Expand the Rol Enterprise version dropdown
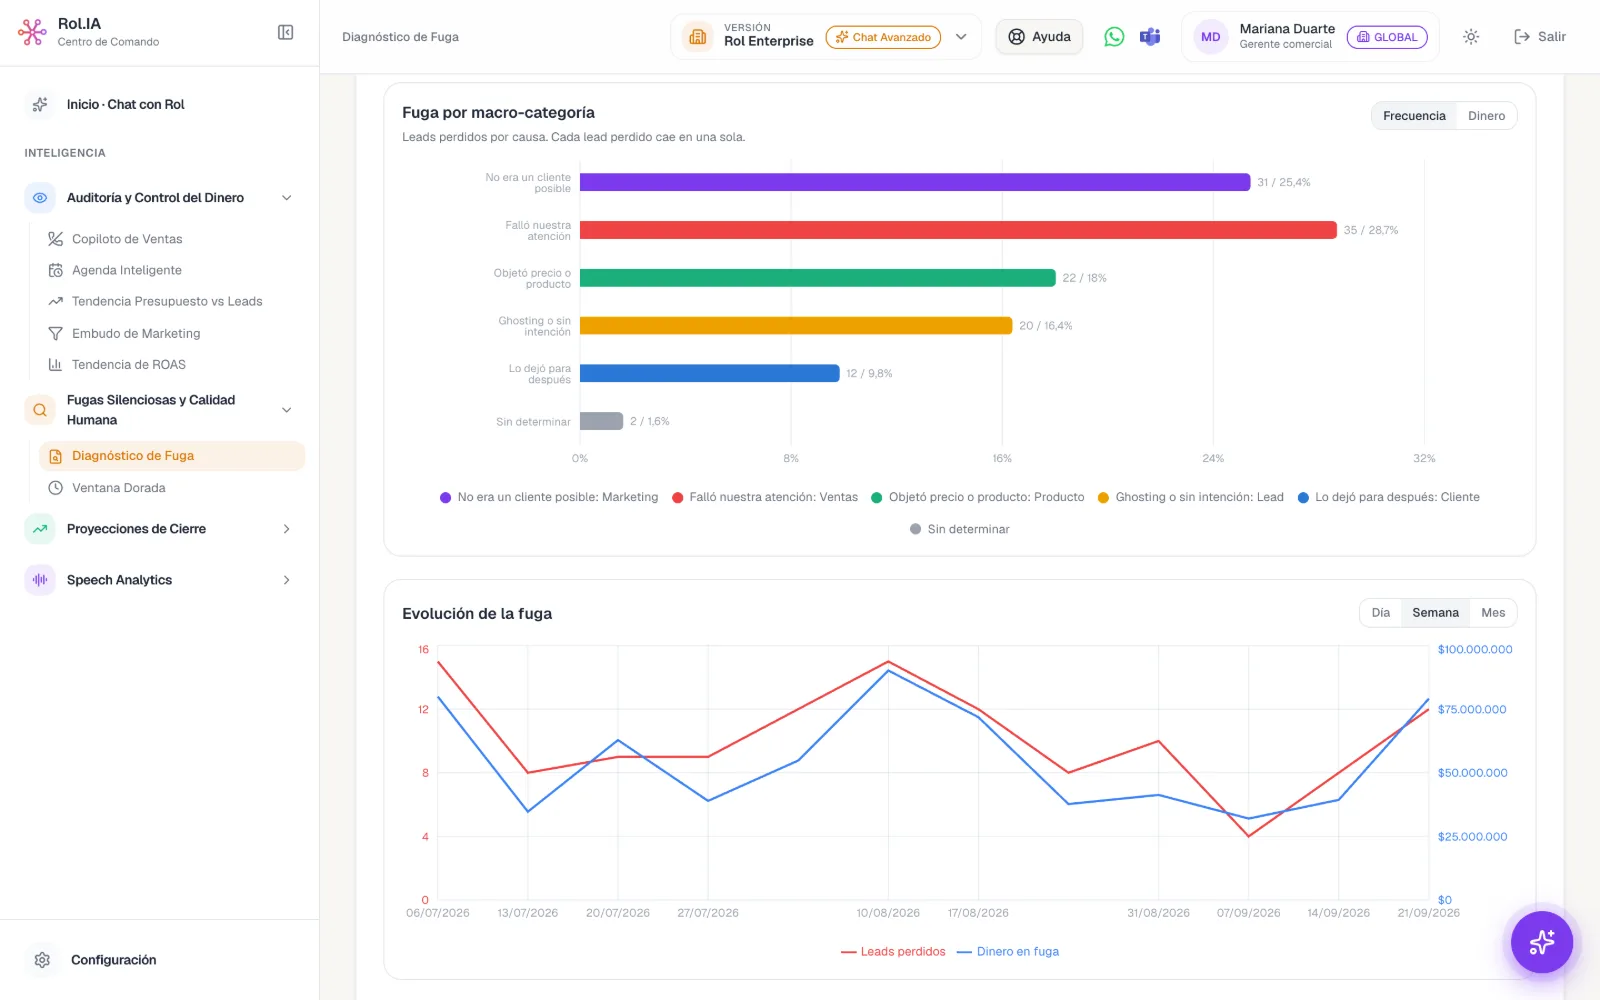The height and width of the screenshot is (1000, 1600). coord(961,37)
